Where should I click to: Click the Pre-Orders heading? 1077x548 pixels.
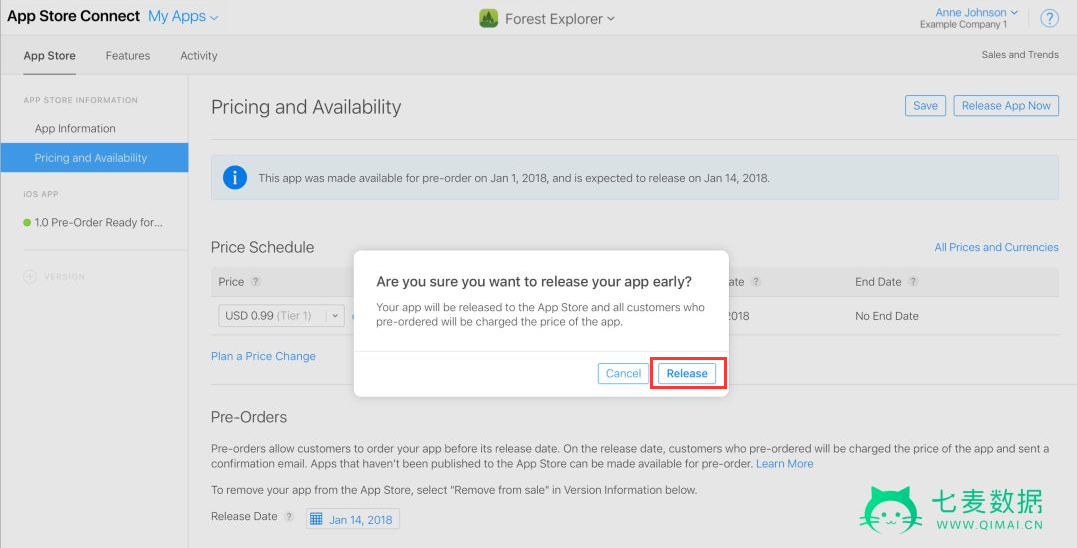[249, 417]
